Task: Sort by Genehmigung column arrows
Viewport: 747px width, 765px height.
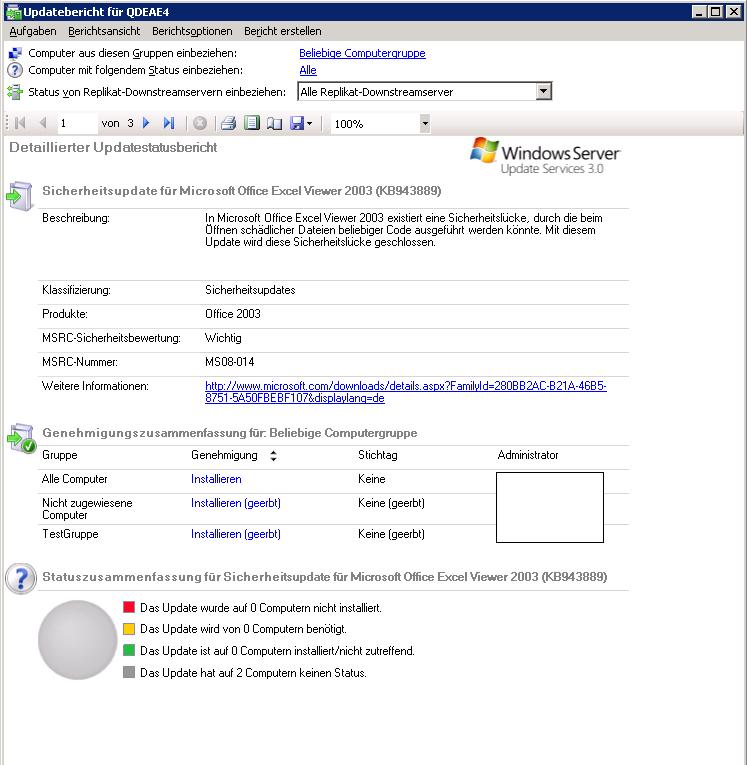Action: pos(273,456)
